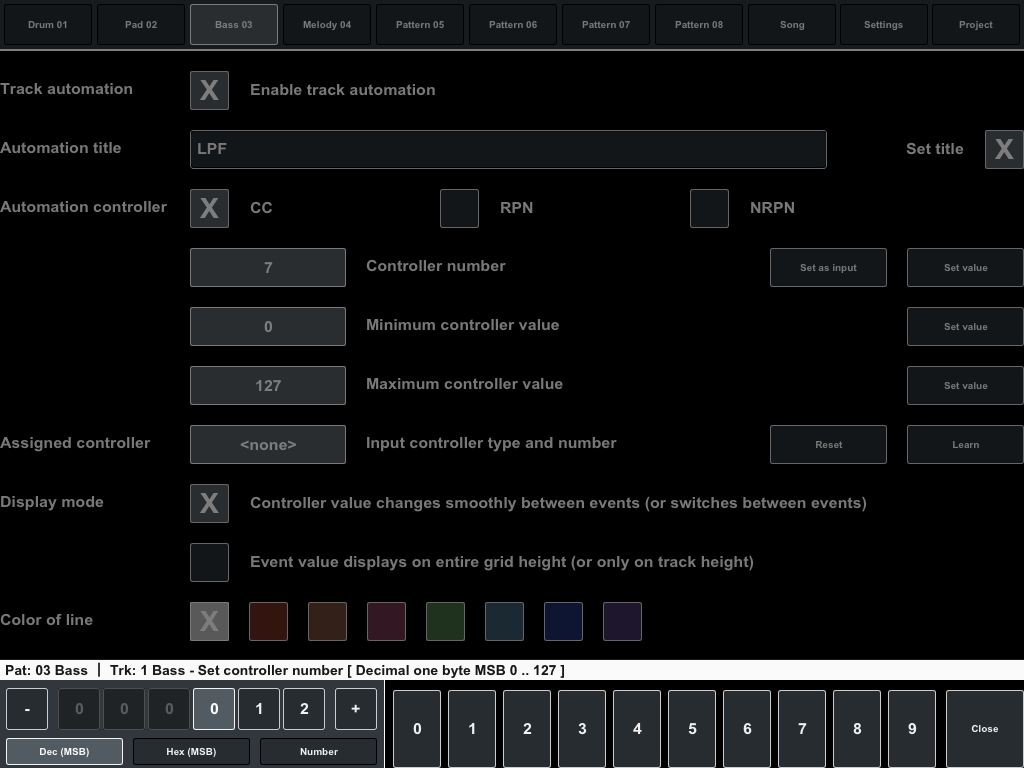Open the Pad 02 pattern tab
This screenshot has height=768, width=1024.
tap(141, 25)
